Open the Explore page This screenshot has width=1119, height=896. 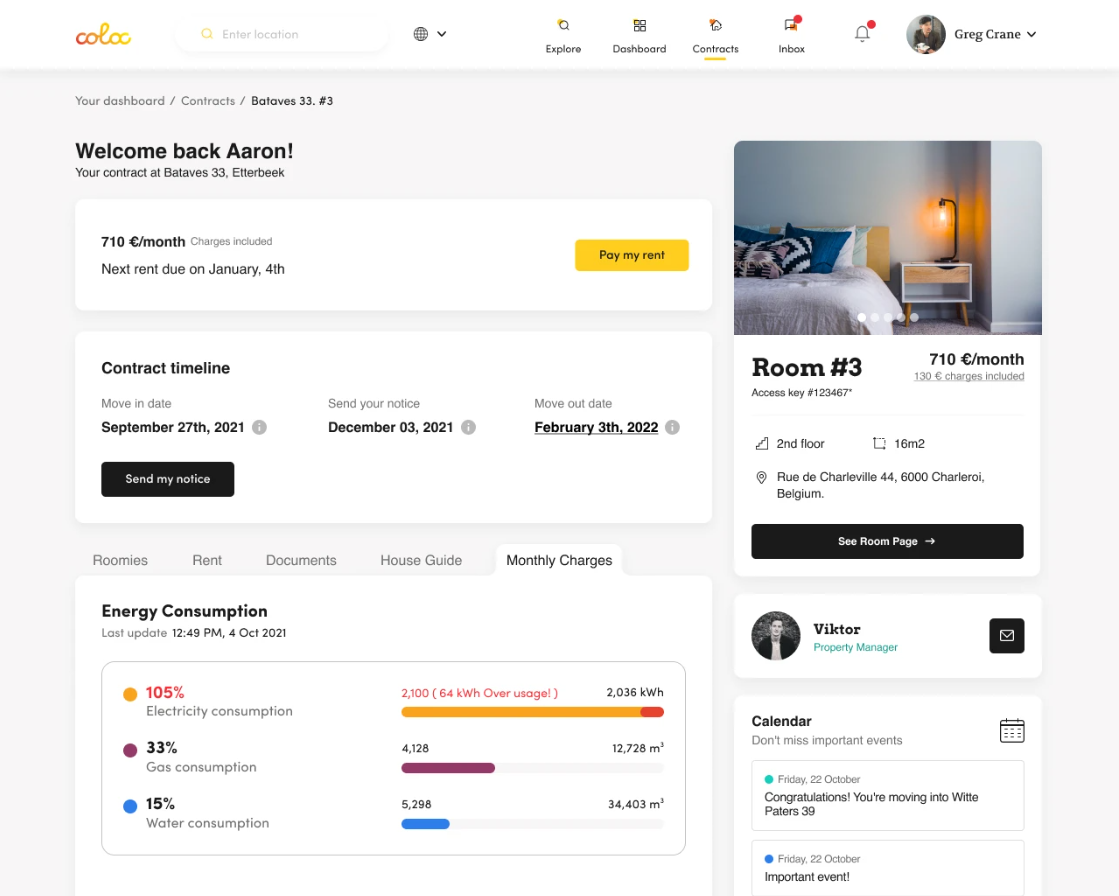coord(563,36)
